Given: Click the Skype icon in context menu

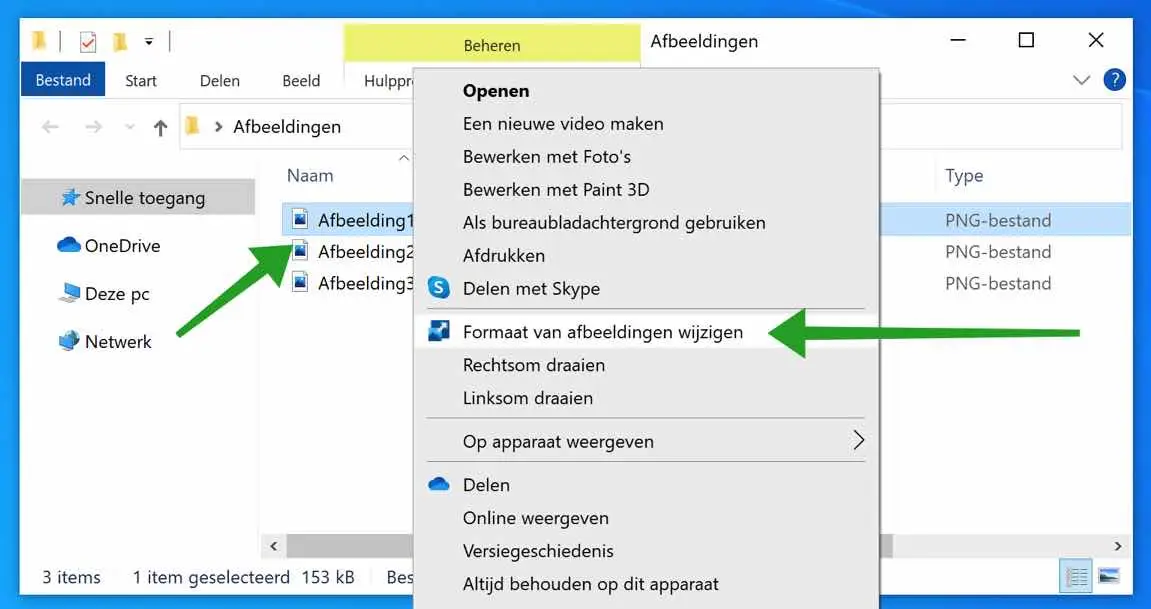Looking at the screenshot, I should coord(439,288).
